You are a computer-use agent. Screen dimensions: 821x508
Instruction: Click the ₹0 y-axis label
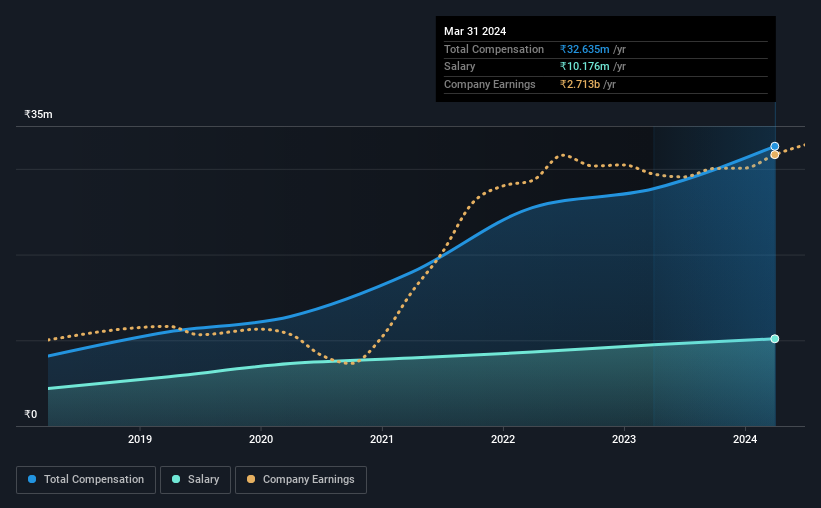tap(31, 414)
